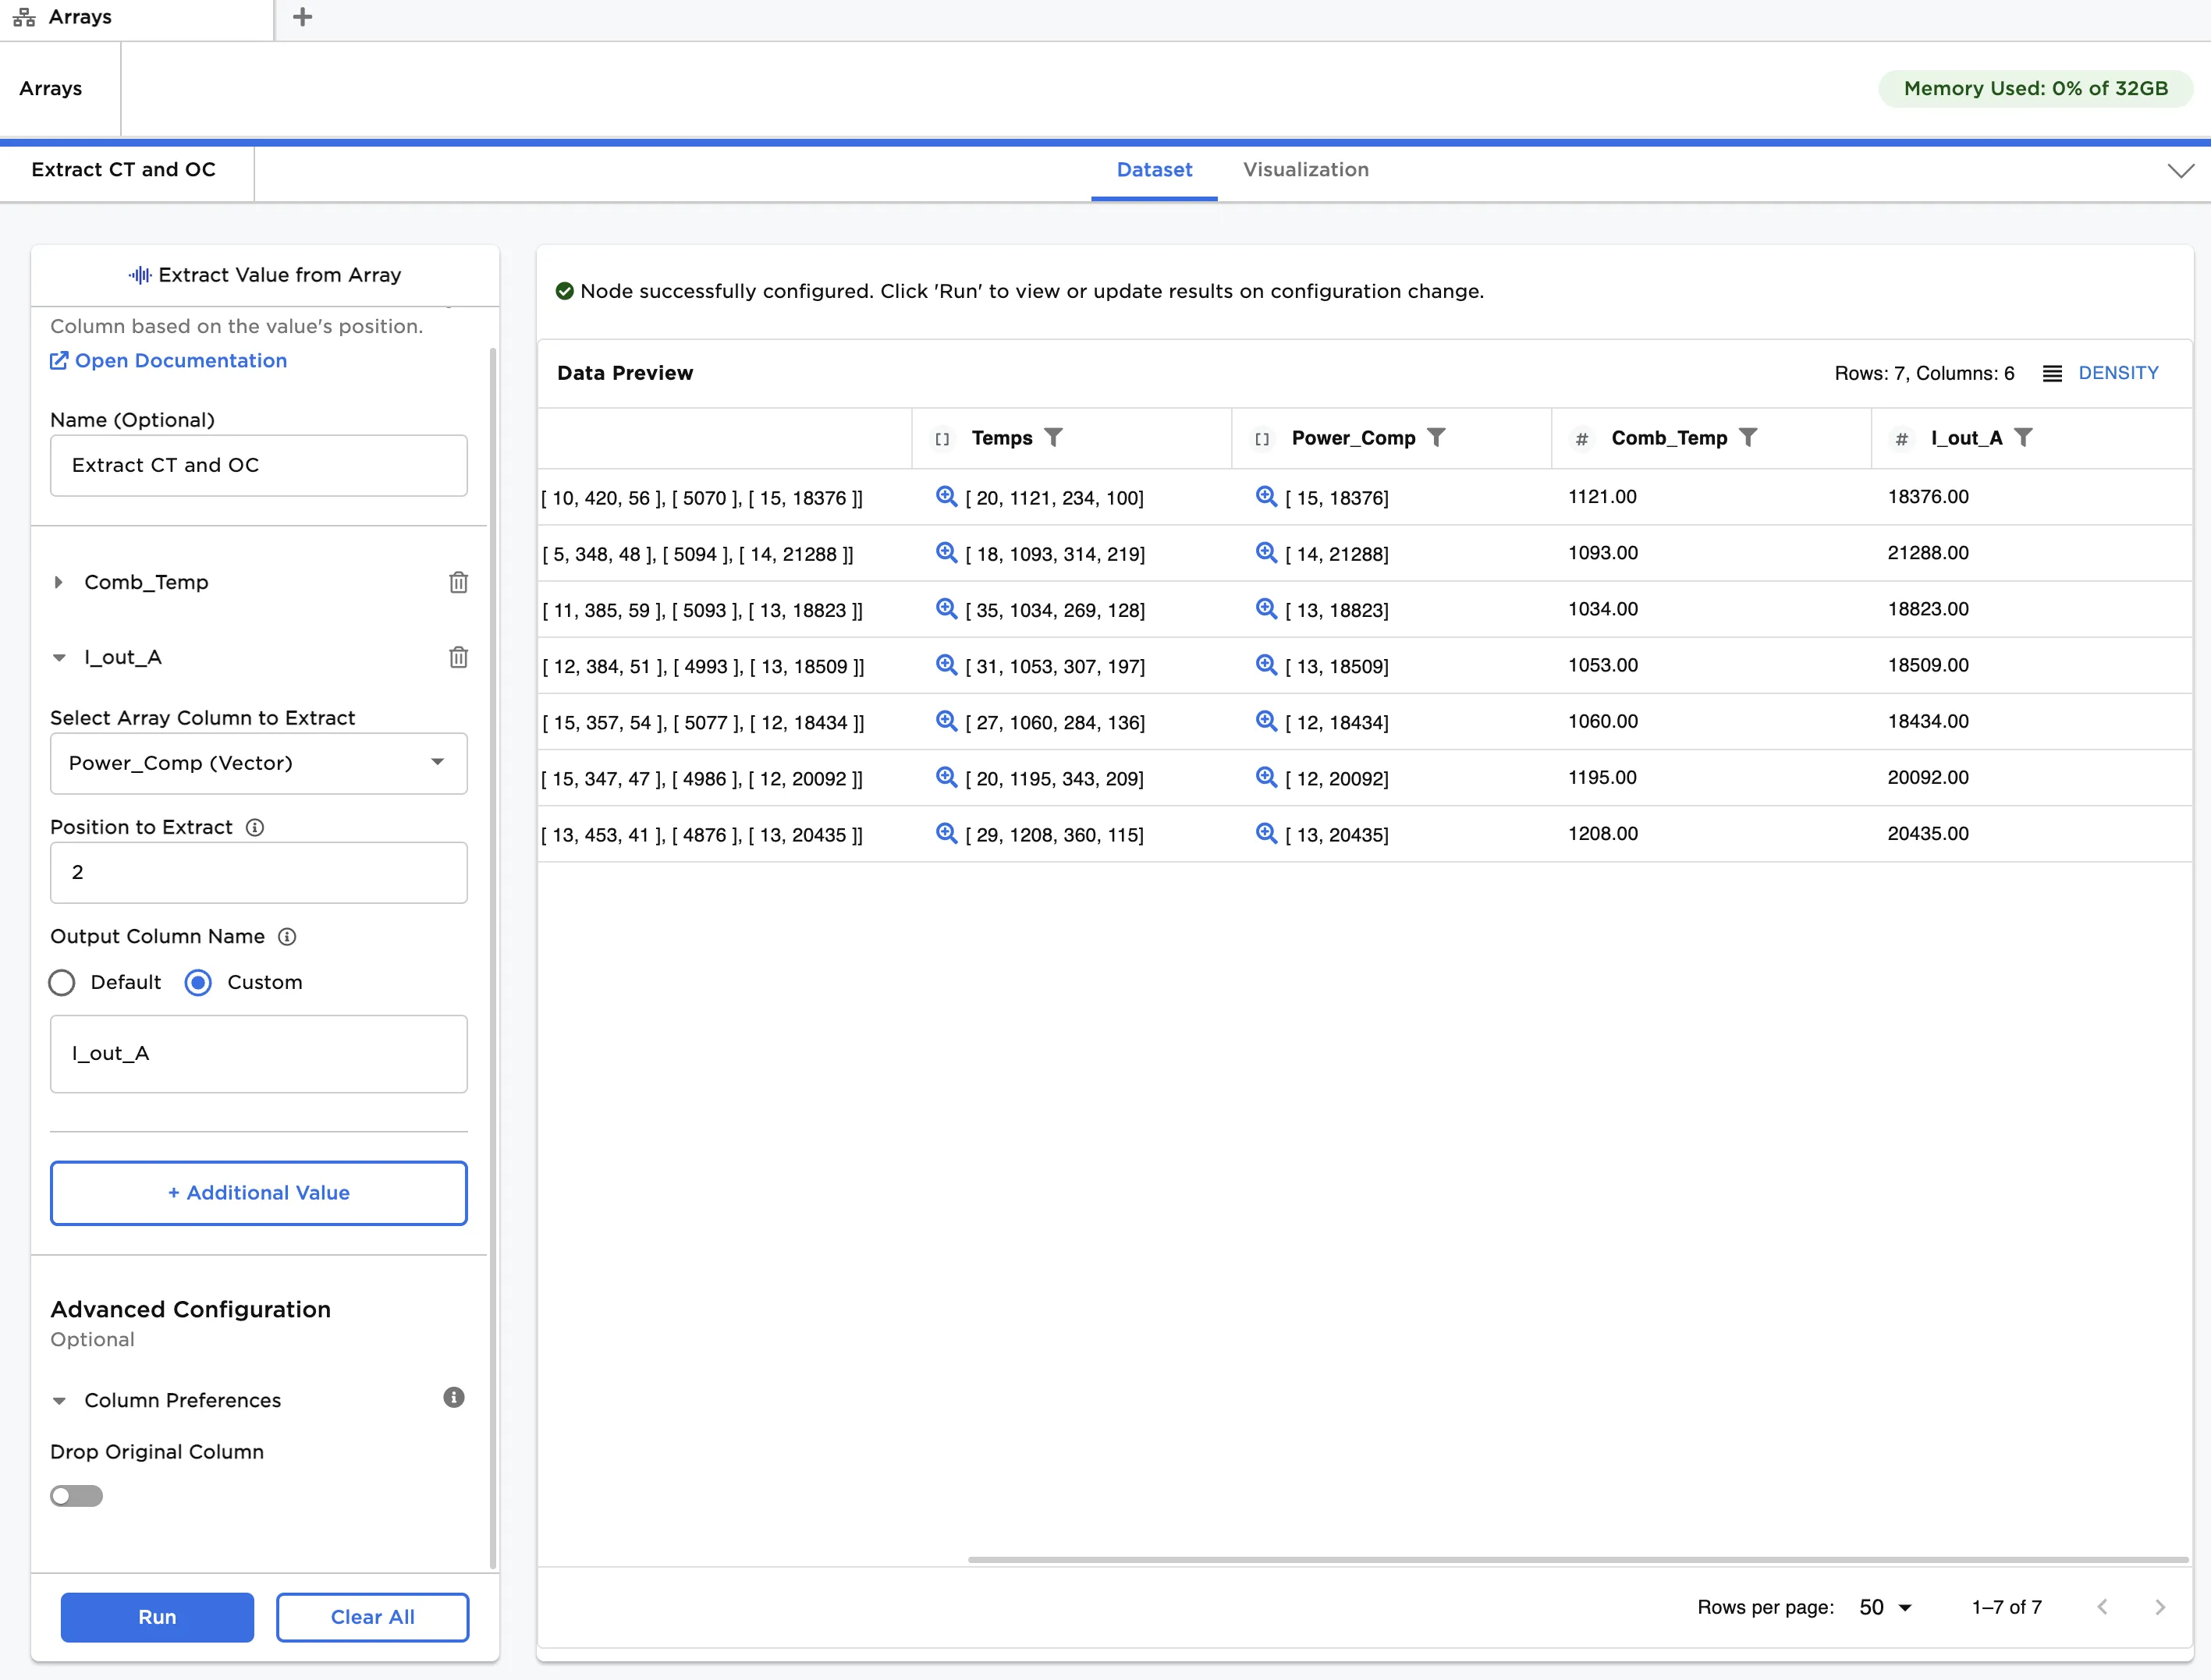Viewport: 2211px width, 1680px height.
Task: Select Default output column name option
Action: (x=62, y=982)
